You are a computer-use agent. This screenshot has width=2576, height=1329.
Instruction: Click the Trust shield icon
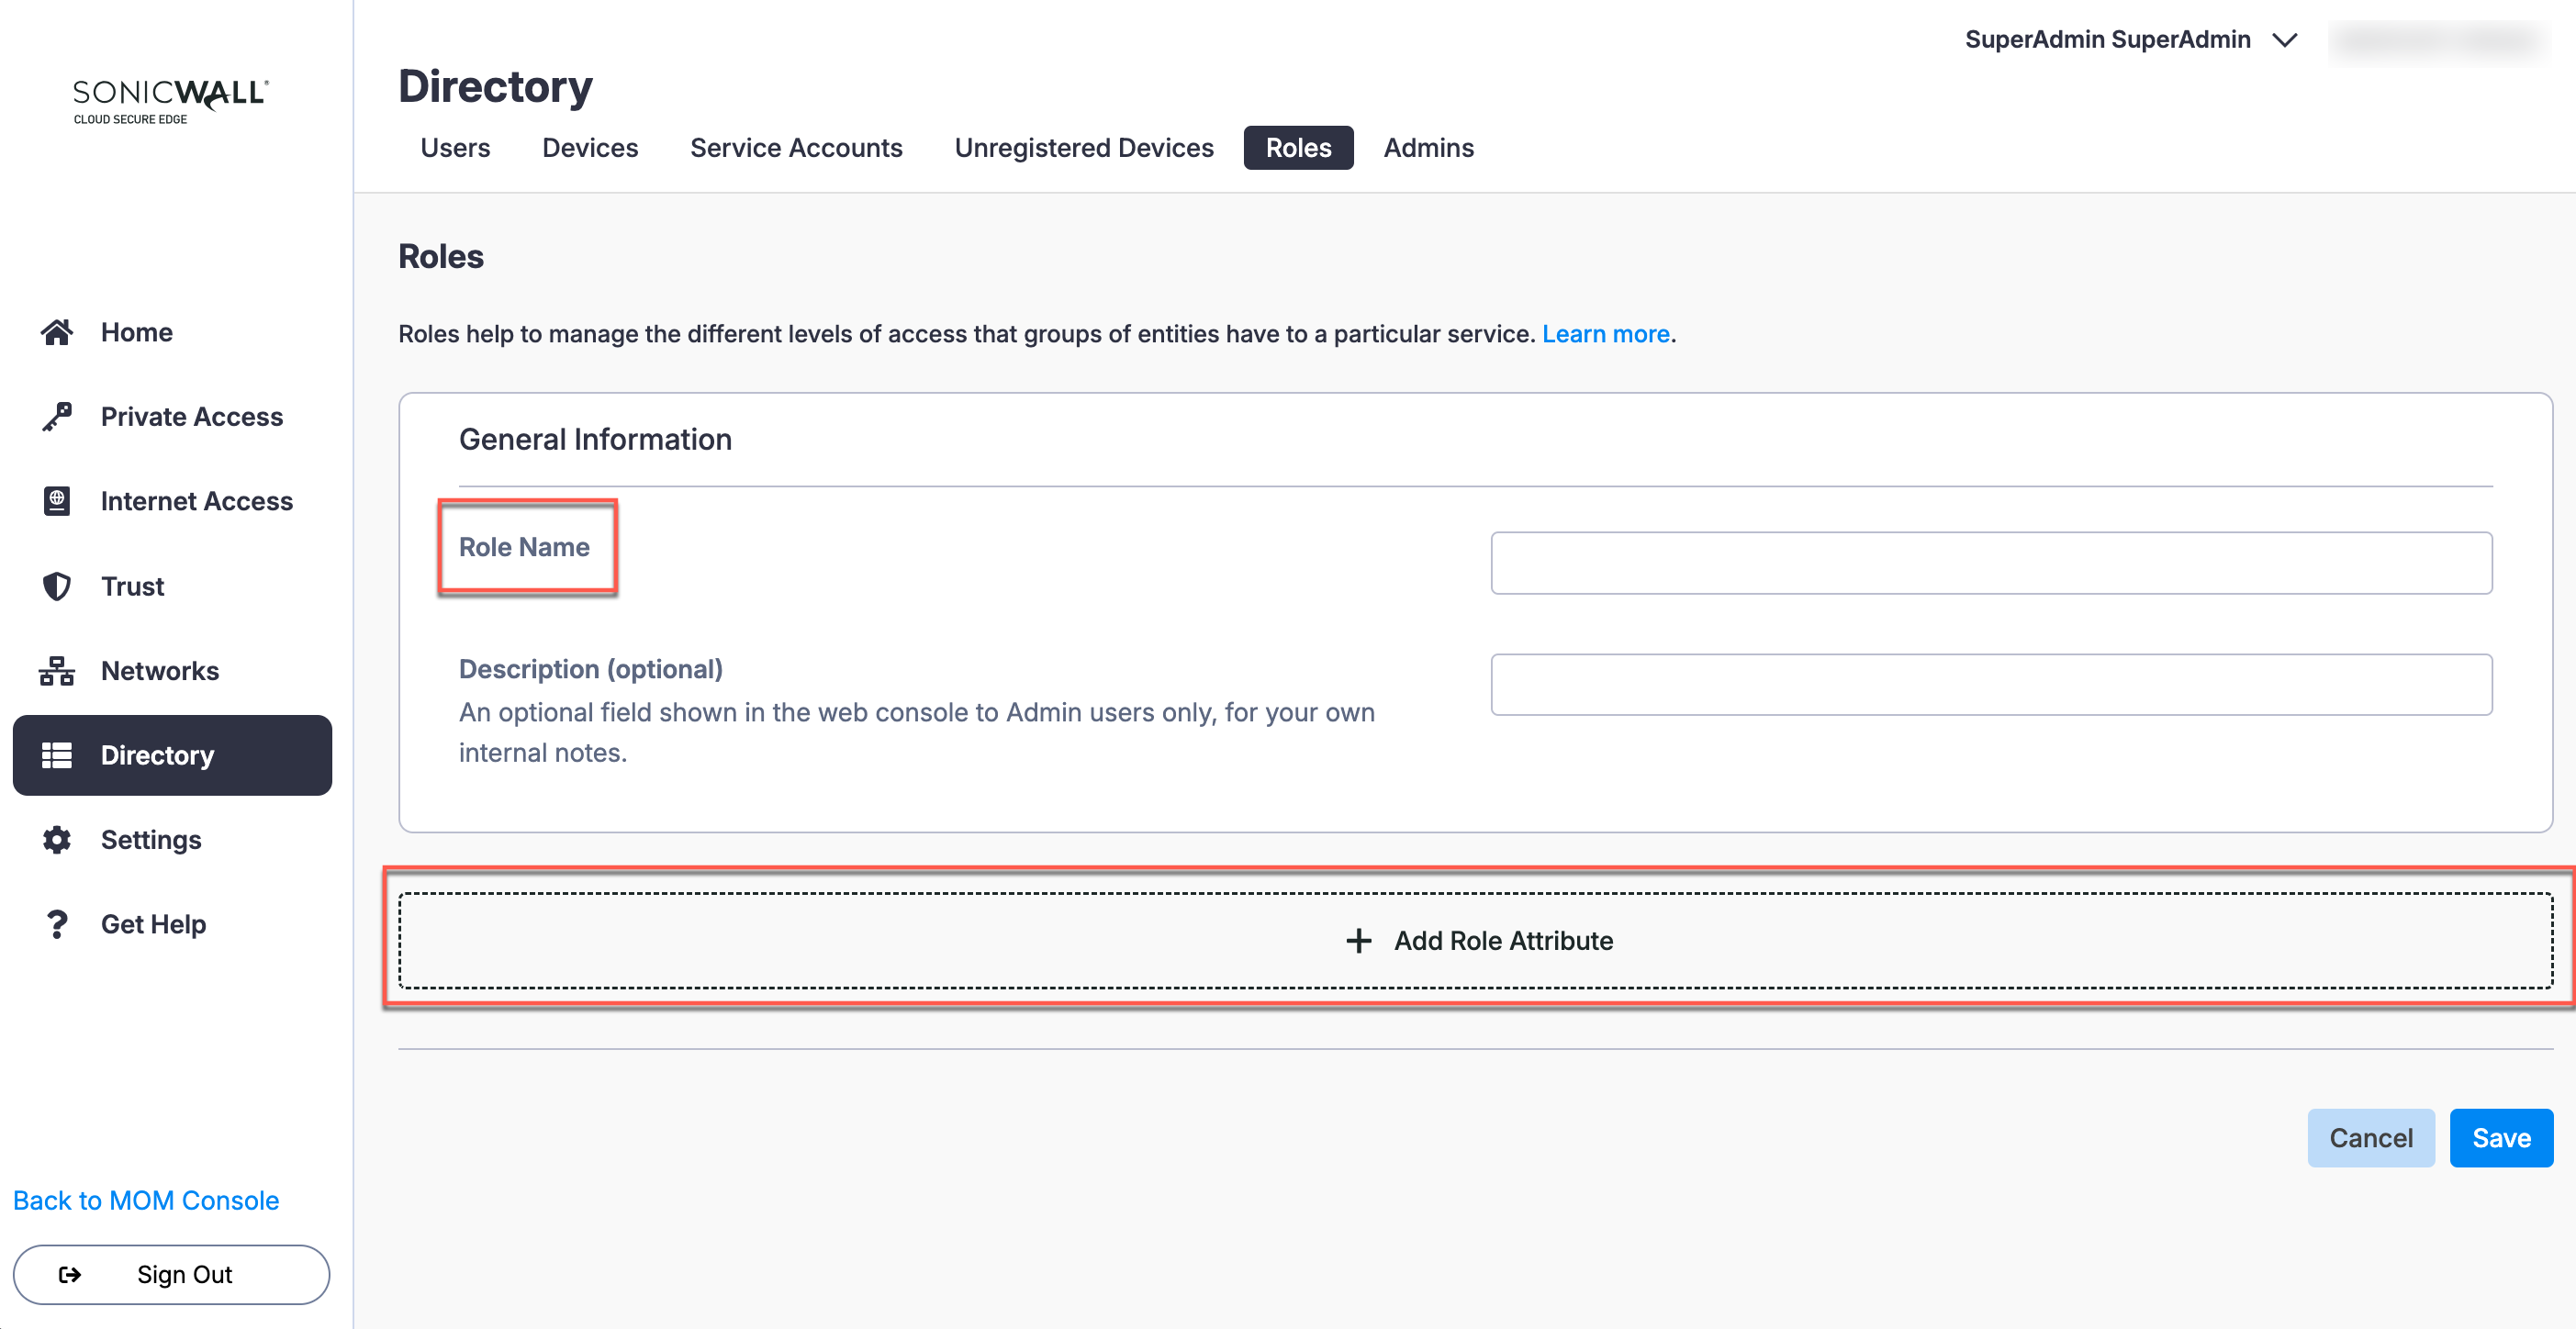57,586
